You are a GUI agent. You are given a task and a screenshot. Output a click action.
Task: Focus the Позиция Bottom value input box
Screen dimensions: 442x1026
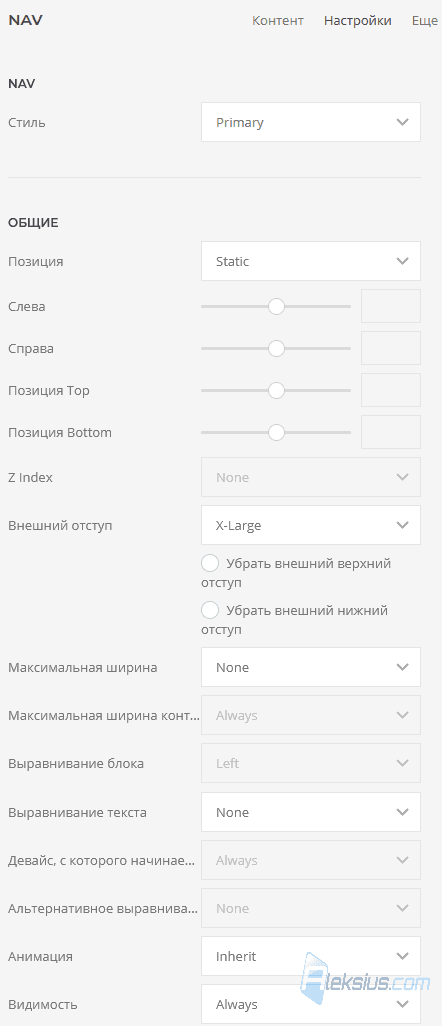tap(391, 433)
